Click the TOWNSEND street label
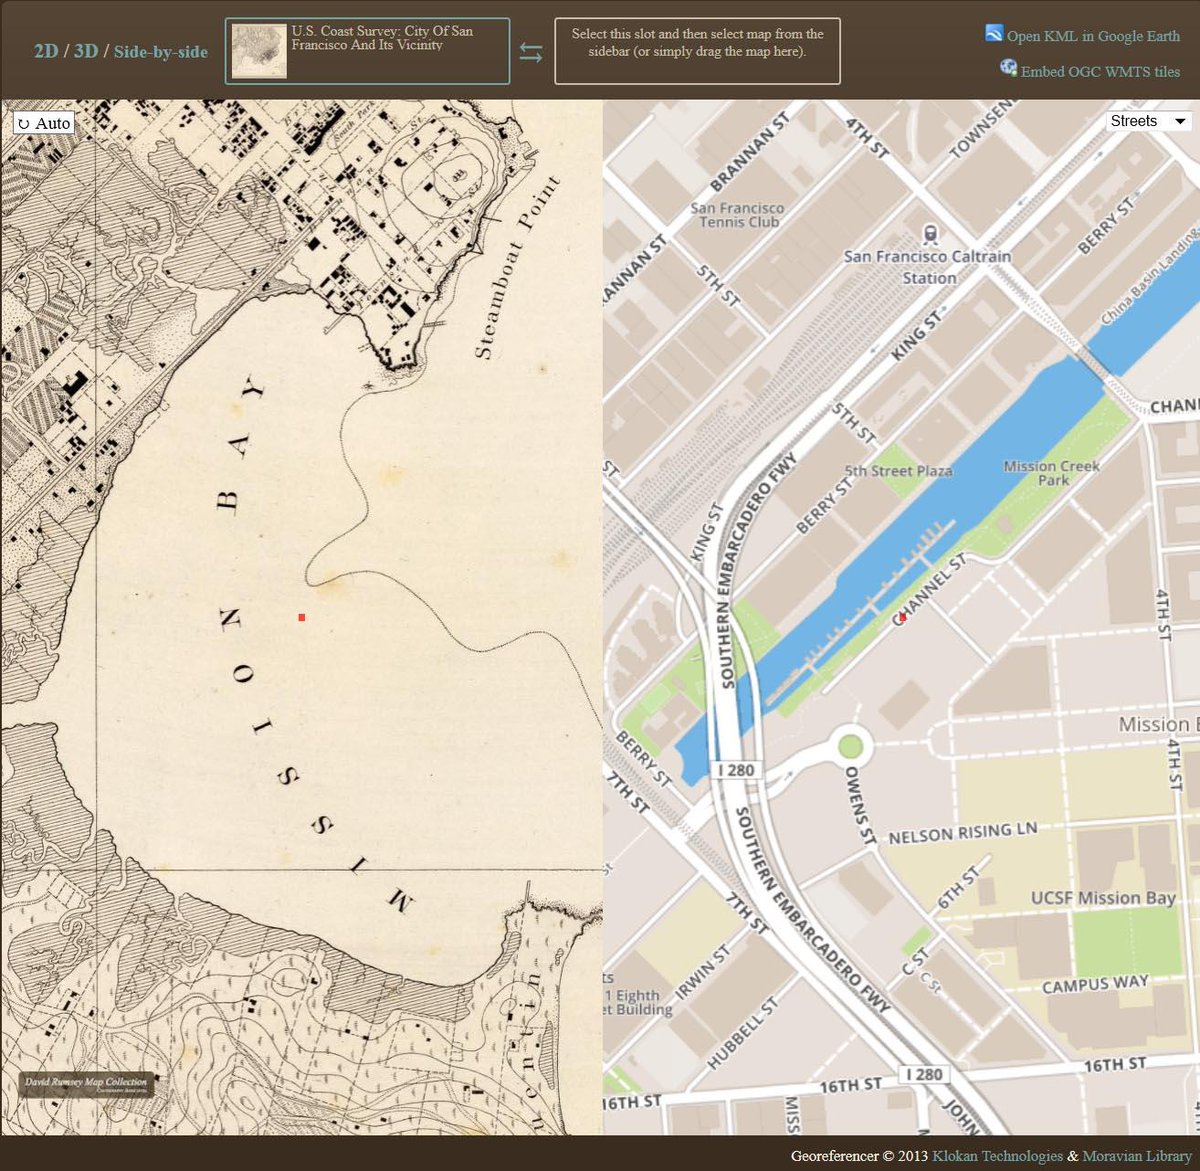The width and height of the screenshot is (1200, 1171). (x=982, y=129)
